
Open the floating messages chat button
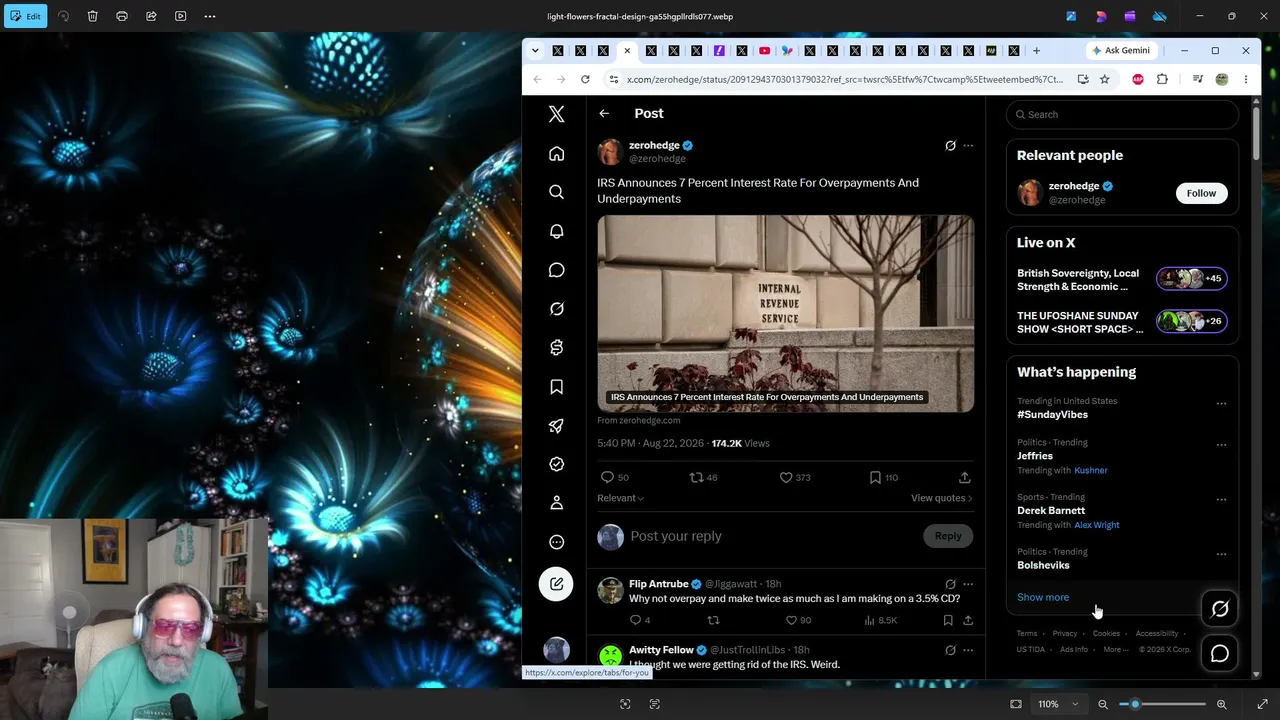(x=1220, y=654)
